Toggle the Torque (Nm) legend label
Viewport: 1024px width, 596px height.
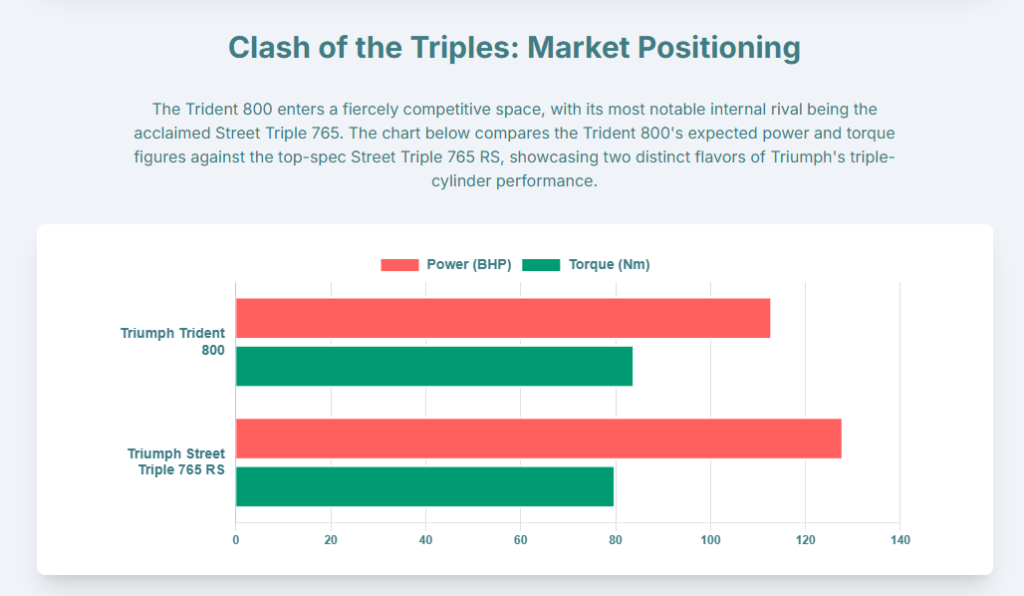tap(609, 265)
